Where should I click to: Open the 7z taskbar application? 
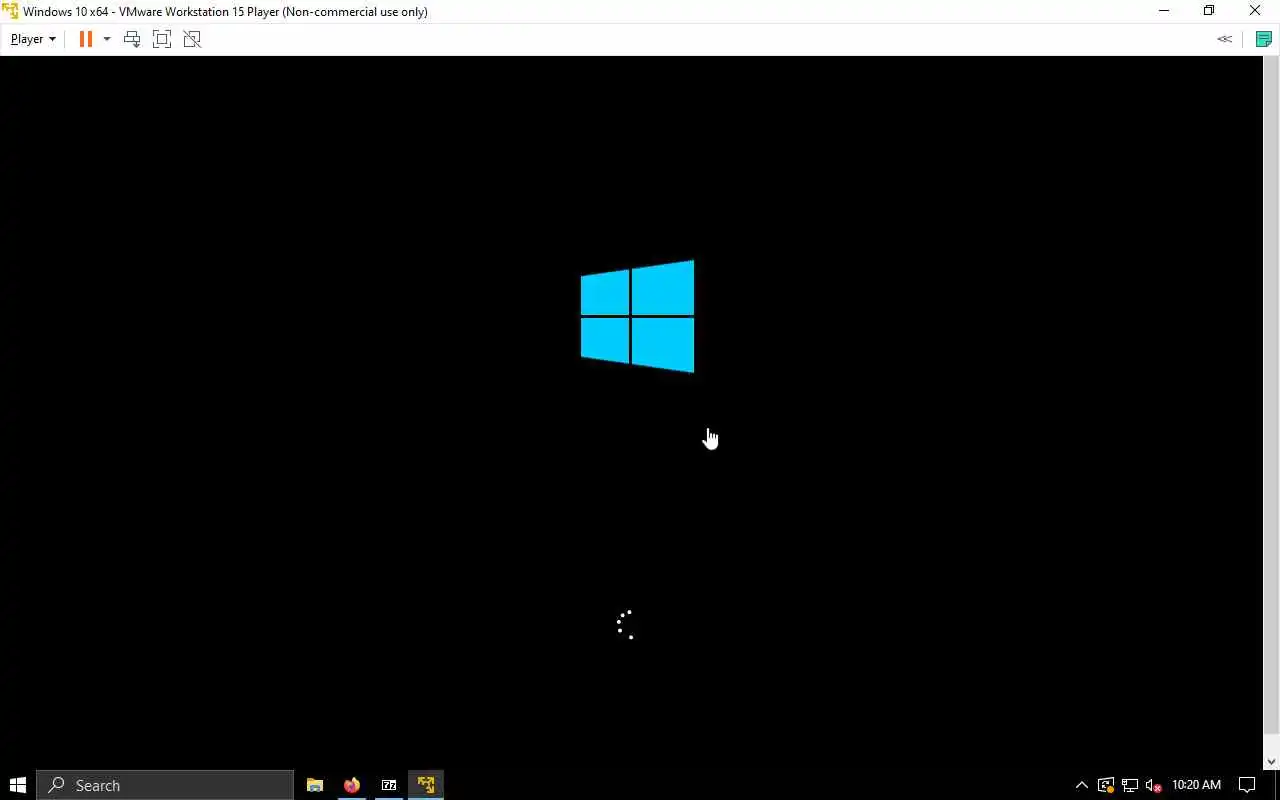(x=389, y=785)
